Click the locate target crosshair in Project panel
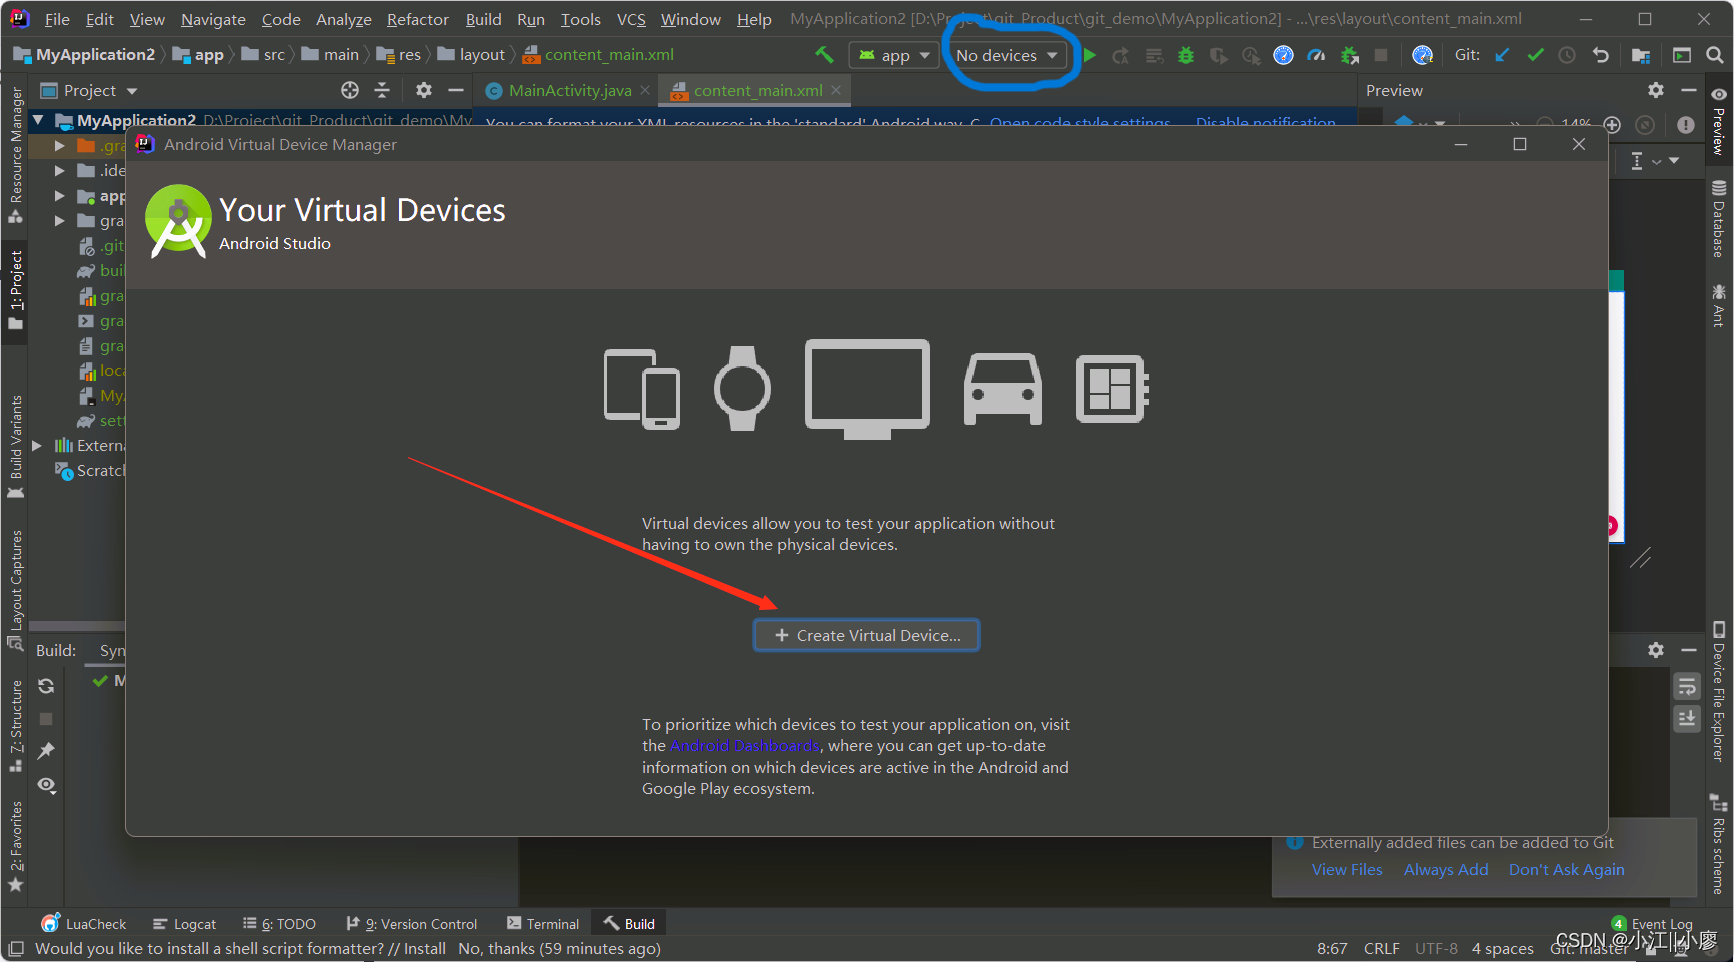1734x962 pixels. coord(350,90)
